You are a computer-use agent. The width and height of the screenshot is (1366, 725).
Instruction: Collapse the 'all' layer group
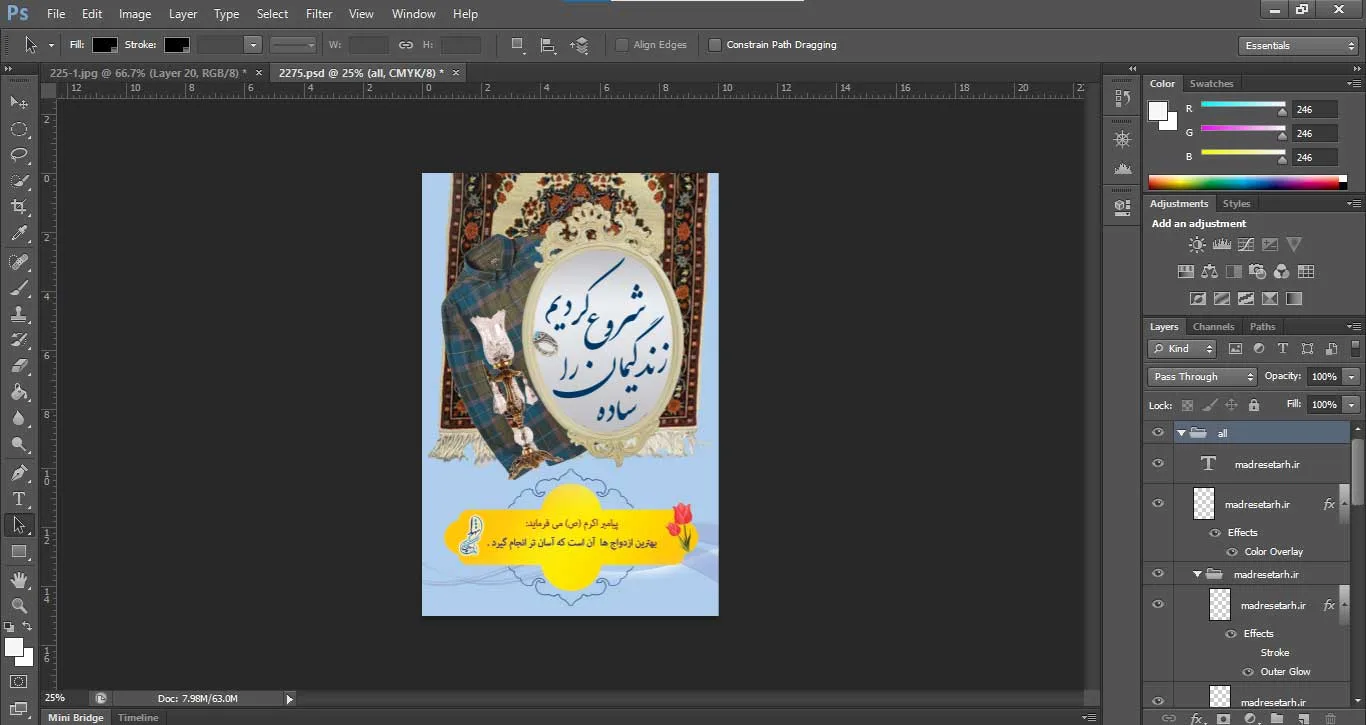pyautogui.click(x=1181, y=433)
